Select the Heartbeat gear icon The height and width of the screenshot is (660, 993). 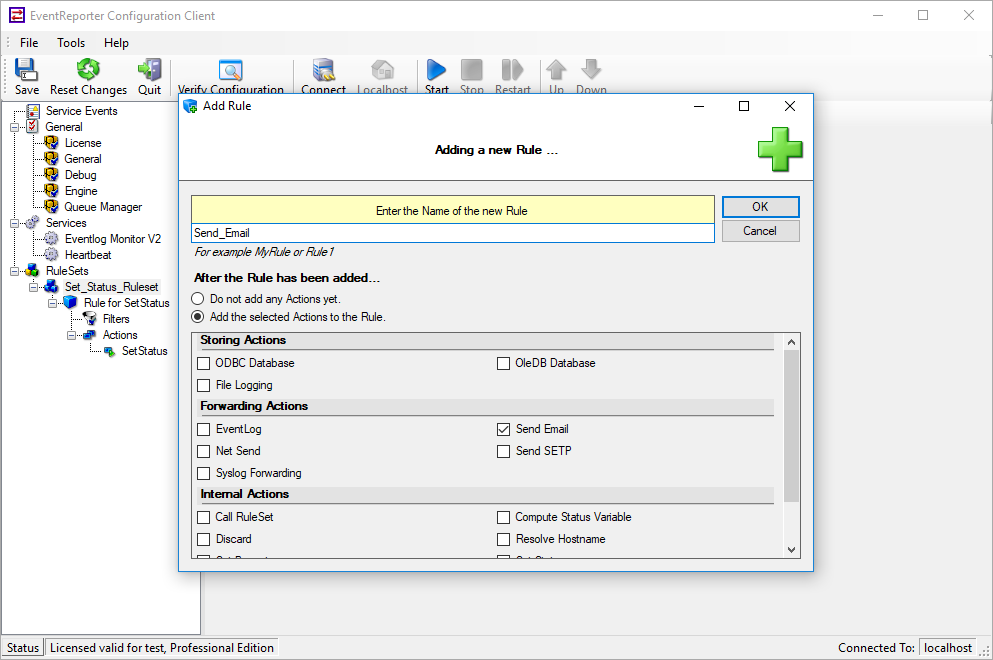coord(51,255)
